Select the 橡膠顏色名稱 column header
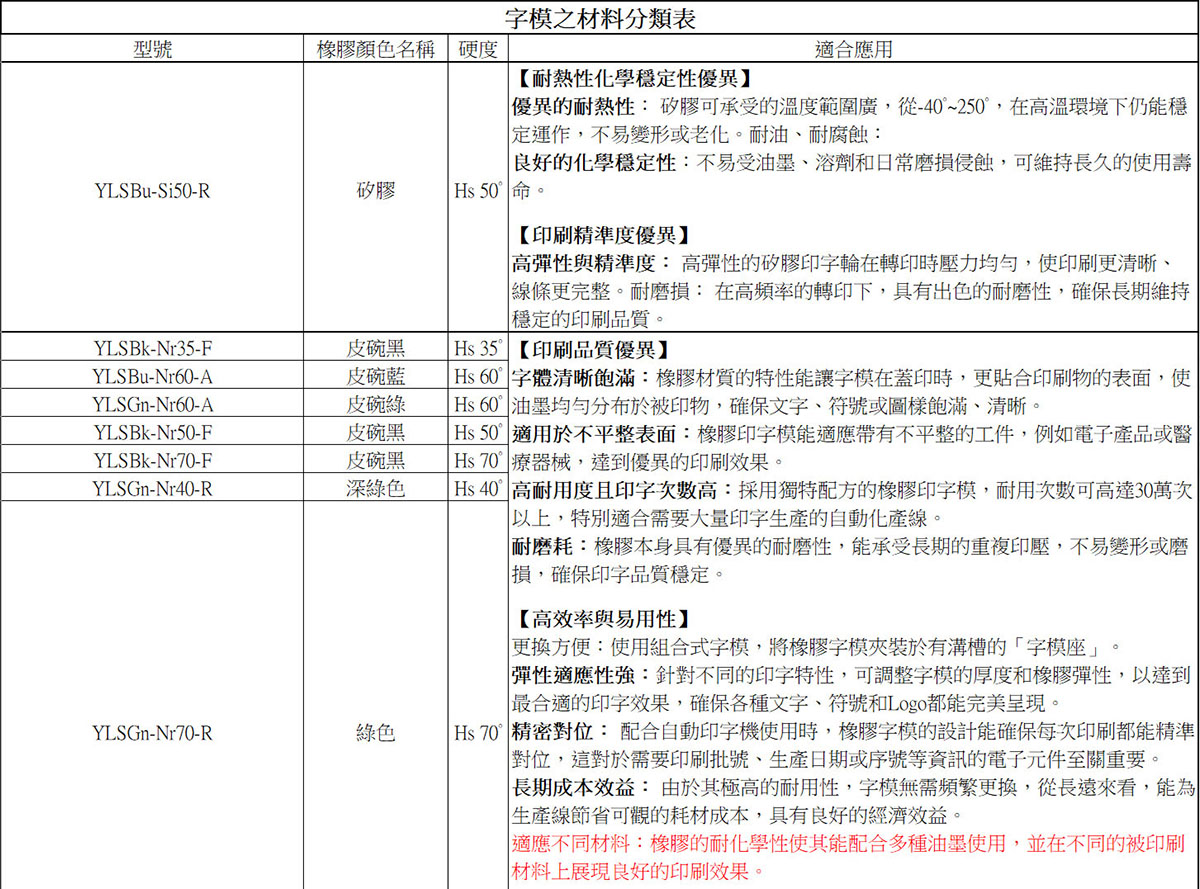This screenshot has height=889, width=1200. coord(376,50)
